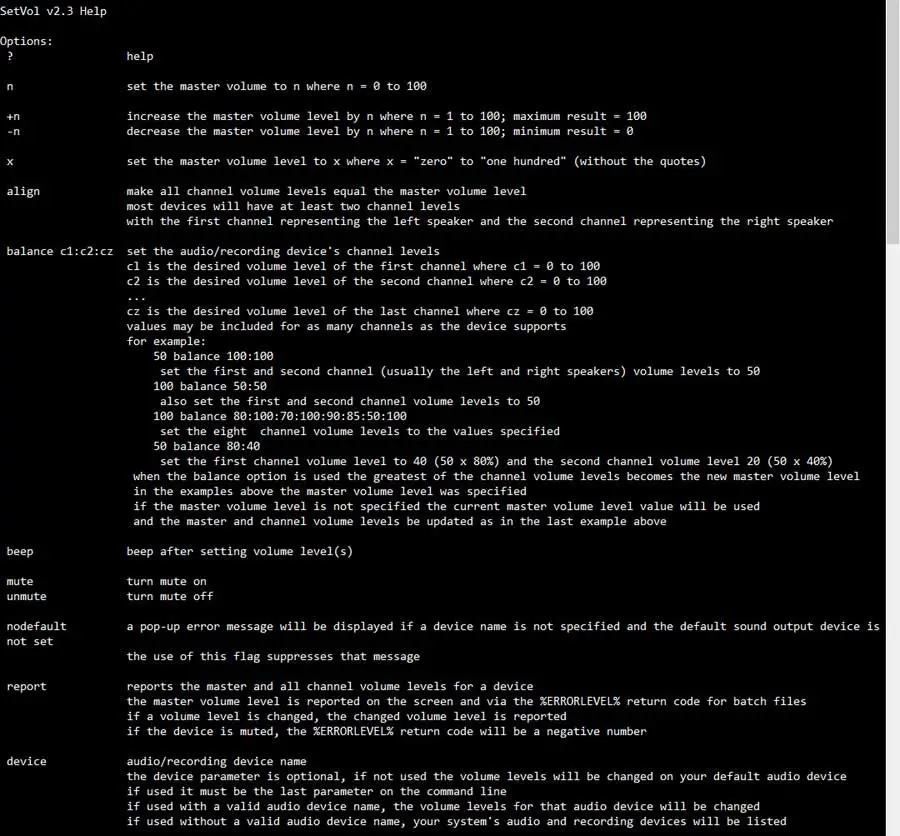Click the '100 balance 80:100:70:100:90:85:50:100' example
Image resolution: width=900 pixels, height=836 pixels.
(280, 416)
